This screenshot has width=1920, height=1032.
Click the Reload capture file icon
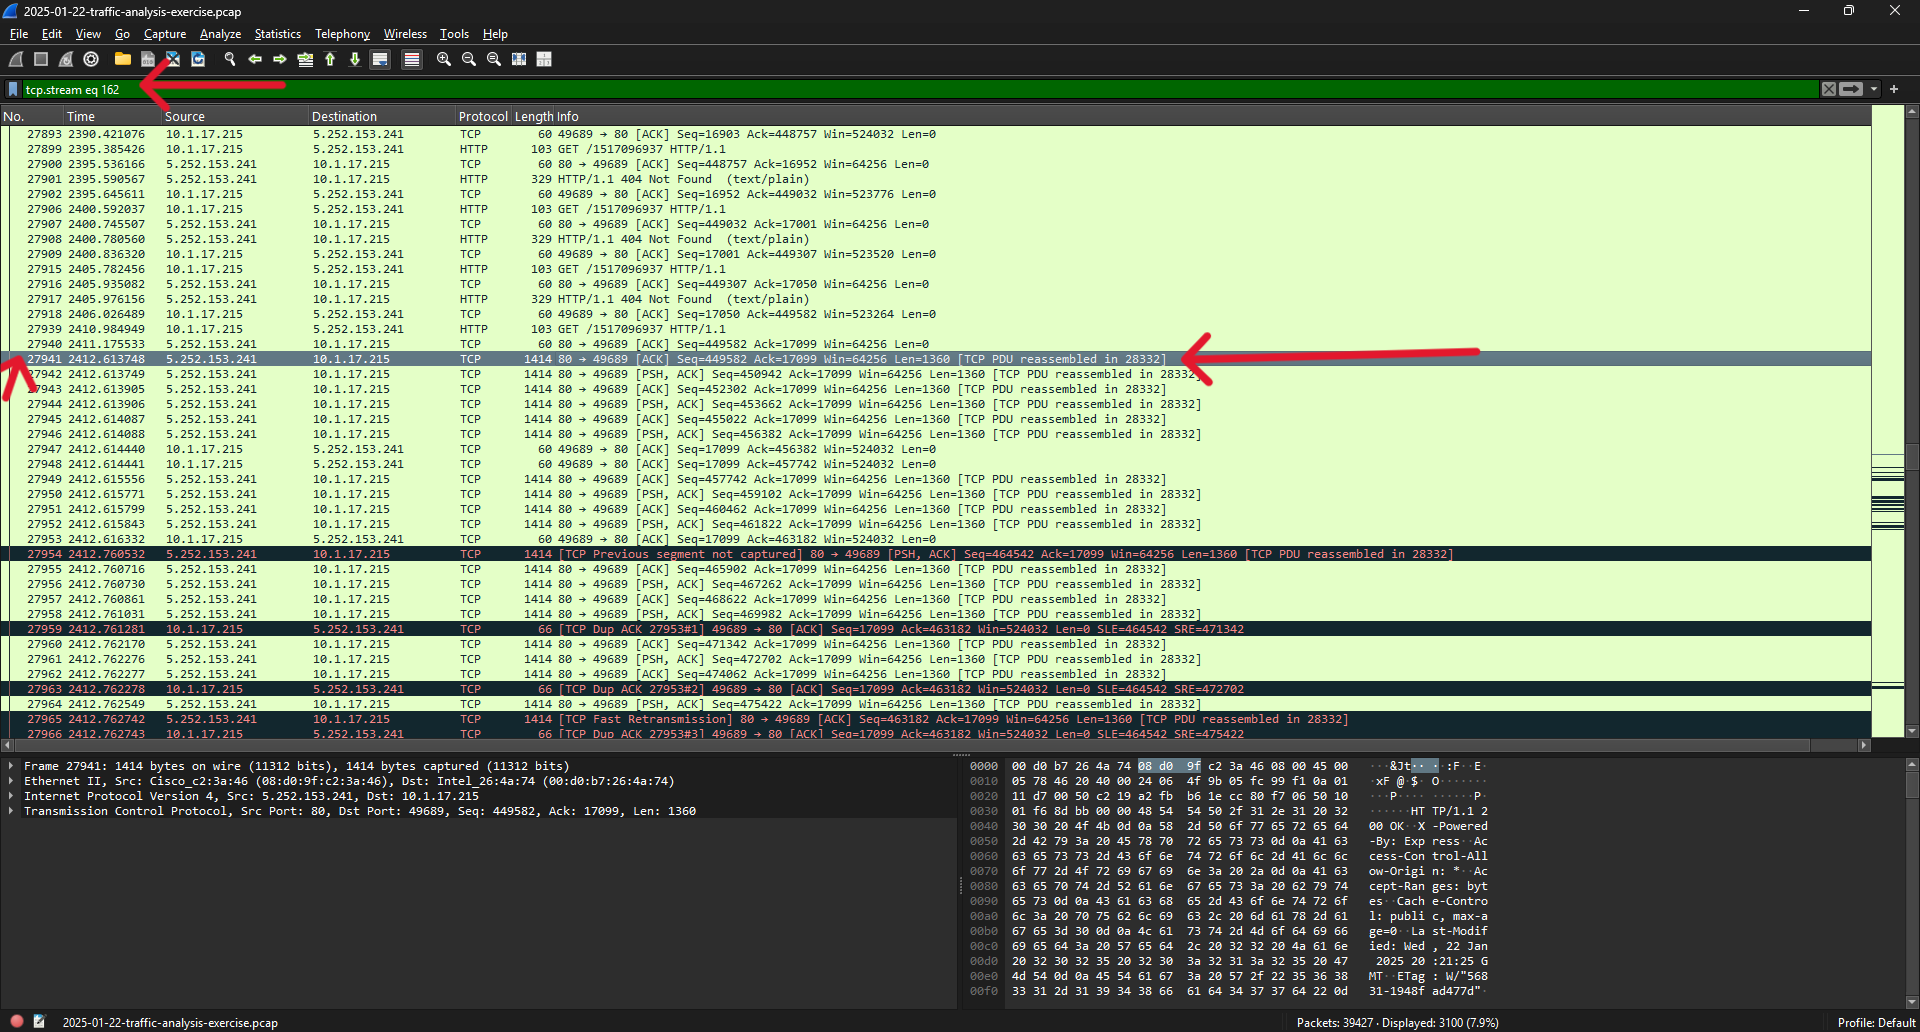(198, 59)
